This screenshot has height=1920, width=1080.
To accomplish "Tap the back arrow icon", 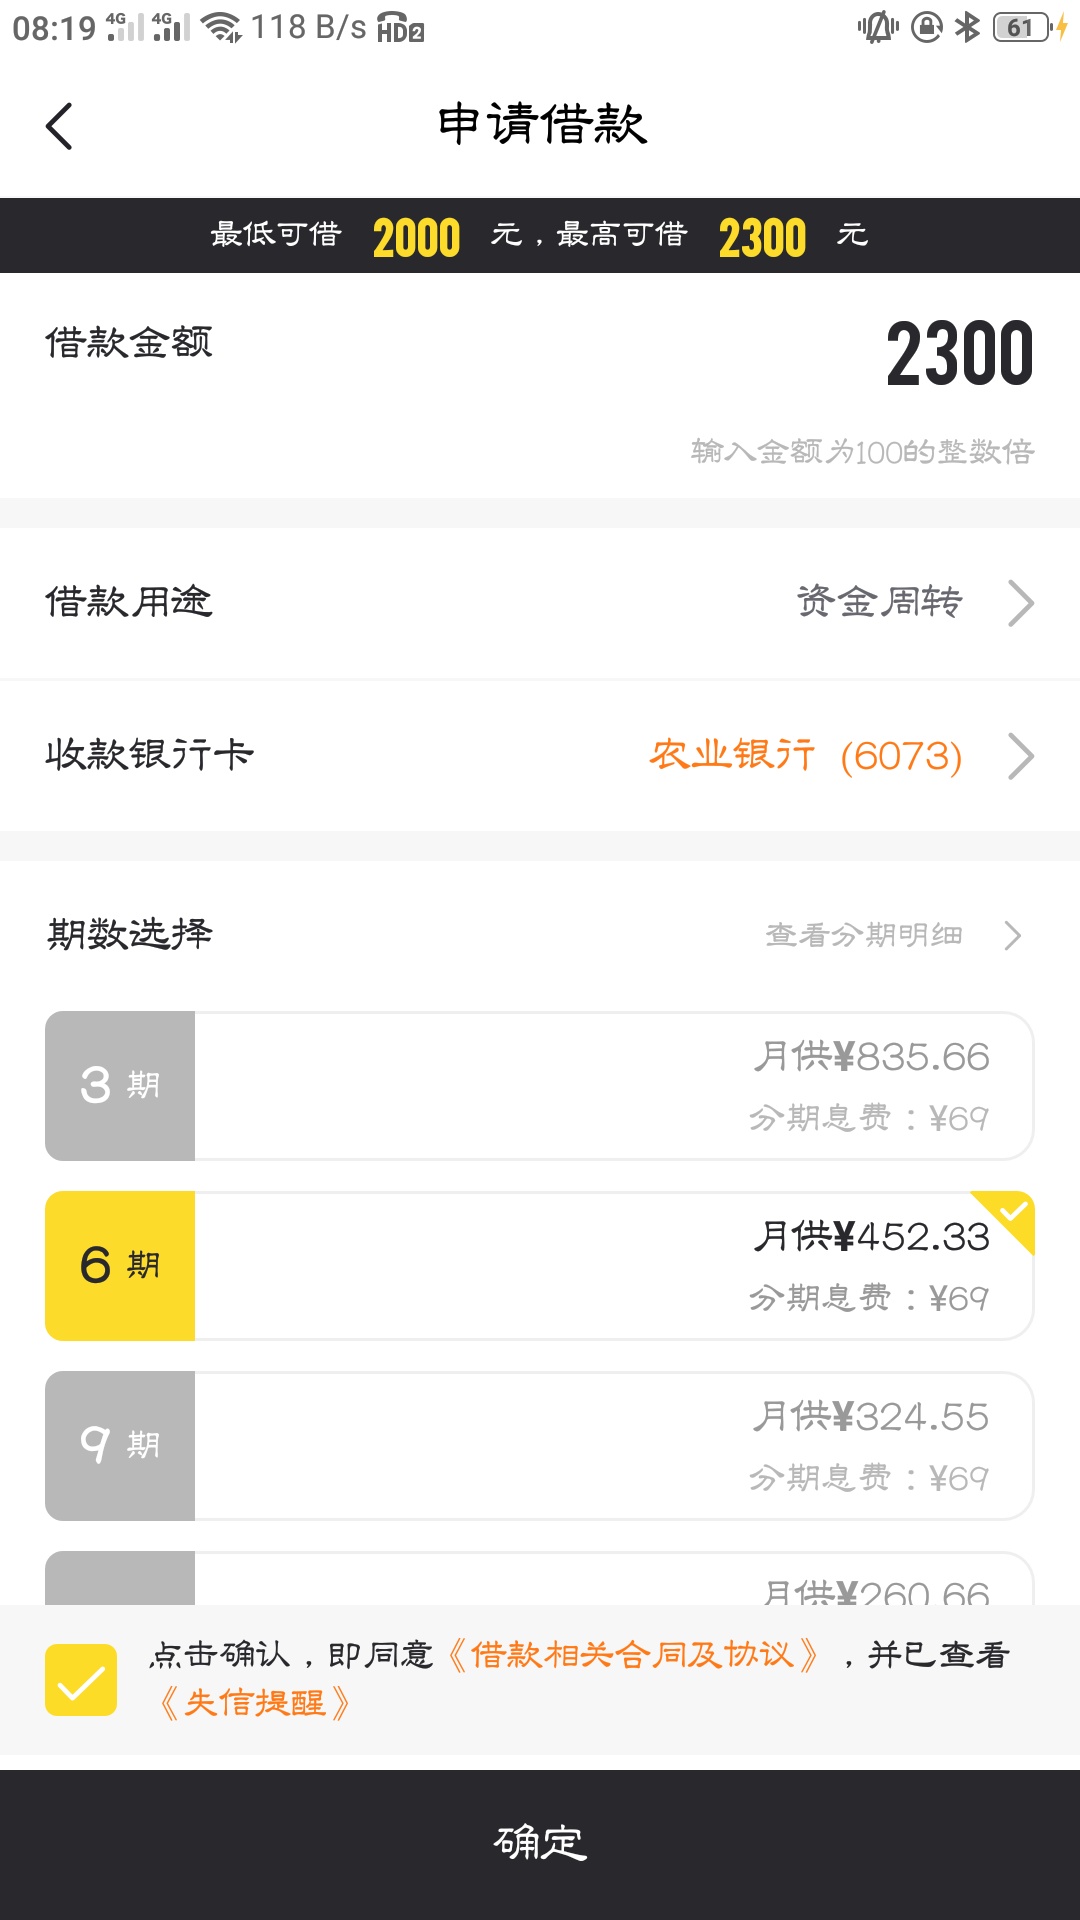I will point(59,126).
